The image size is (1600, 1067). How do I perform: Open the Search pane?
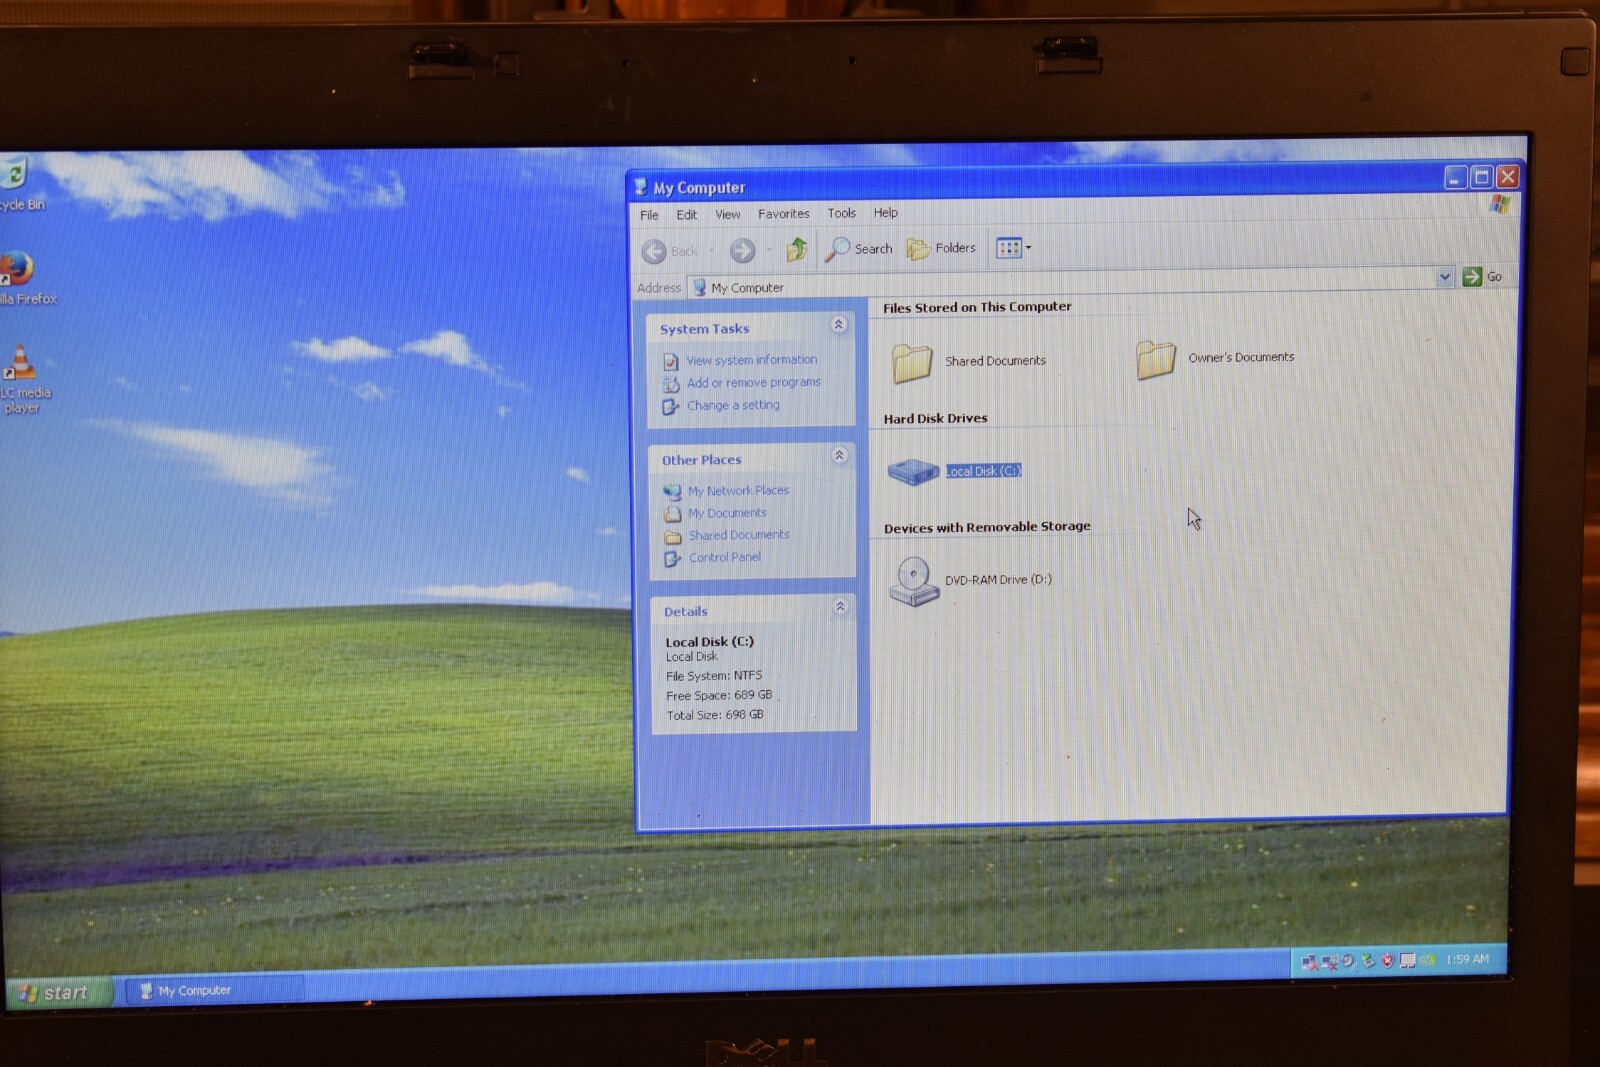pyautogui.click(x=858, y=248)
